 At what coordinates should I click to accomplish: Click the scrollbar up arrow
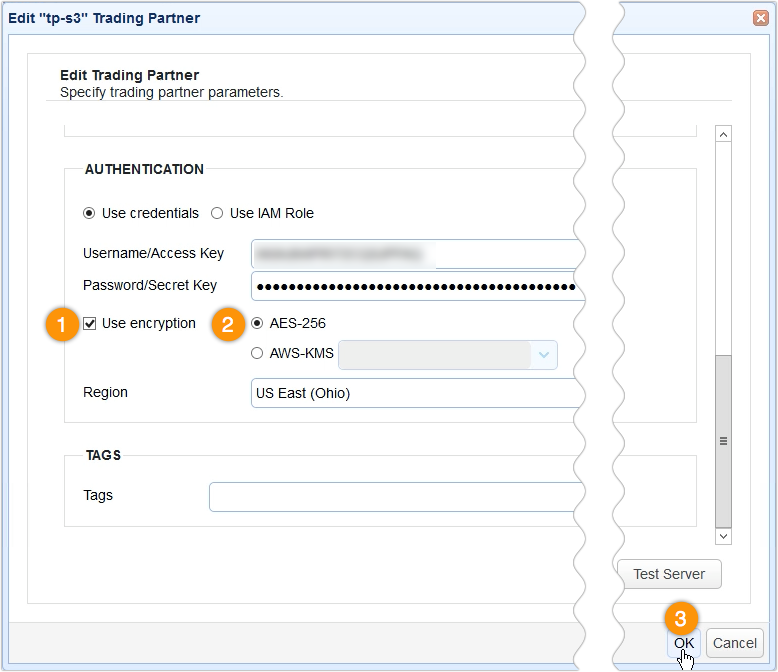[724, 134]
